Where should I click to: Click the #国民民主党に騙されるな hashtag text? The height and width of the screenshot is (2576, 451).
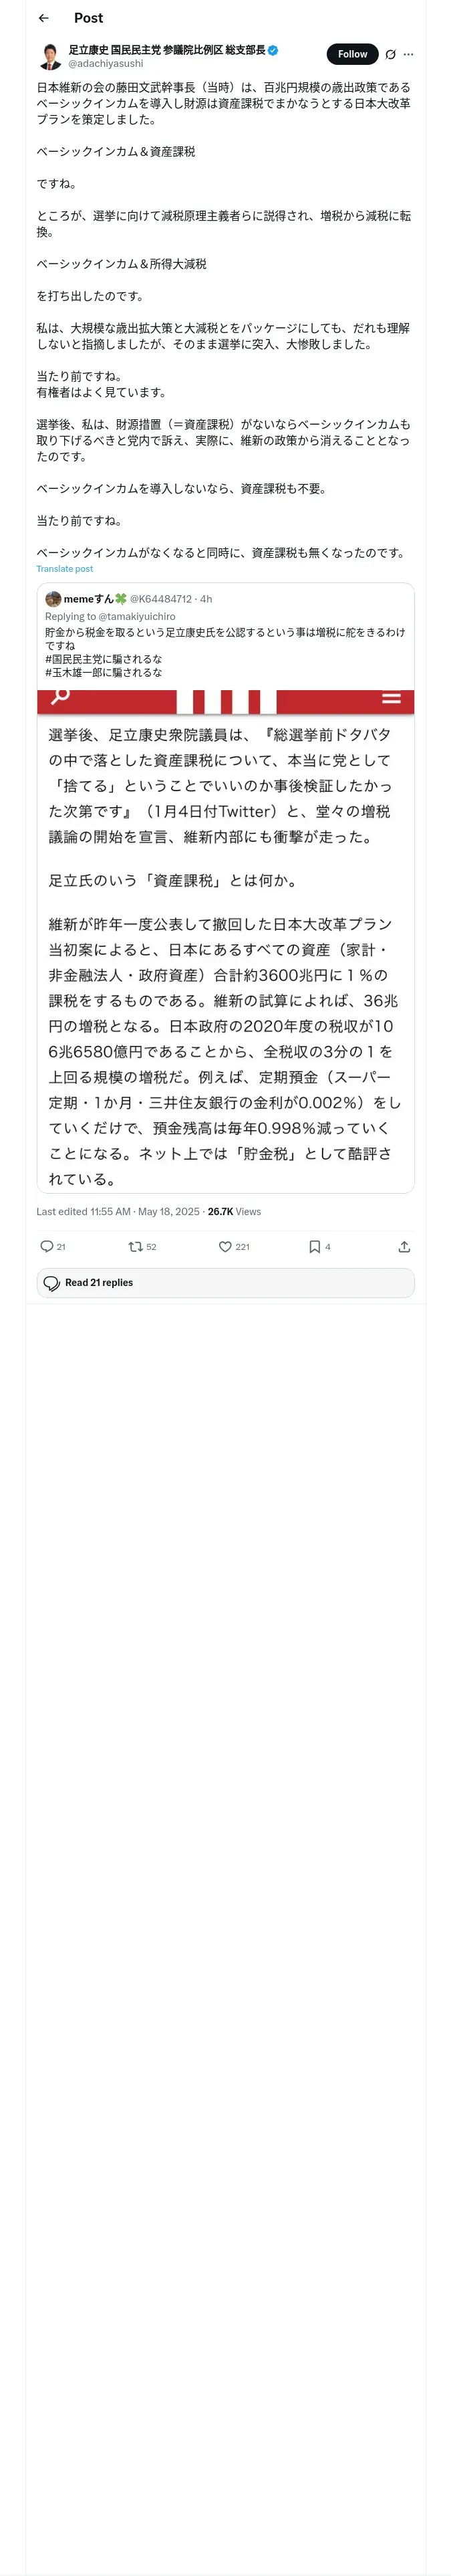click(x=104, y=659)
